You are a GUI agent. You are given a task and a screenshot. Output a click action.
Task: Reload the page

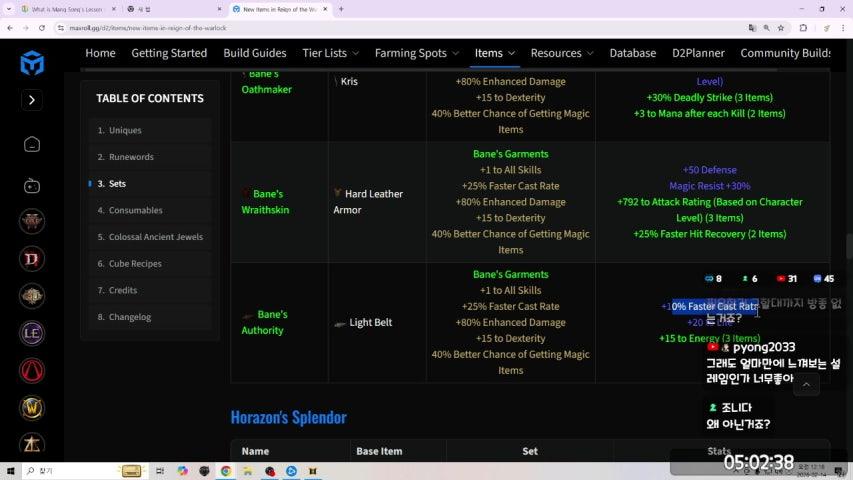click(x=42, y=28)
